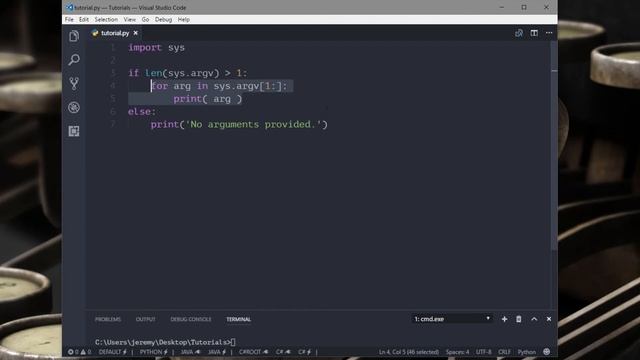Click the feedback smiley icon
Screen dimensions: 640x360
pos(547,352)
